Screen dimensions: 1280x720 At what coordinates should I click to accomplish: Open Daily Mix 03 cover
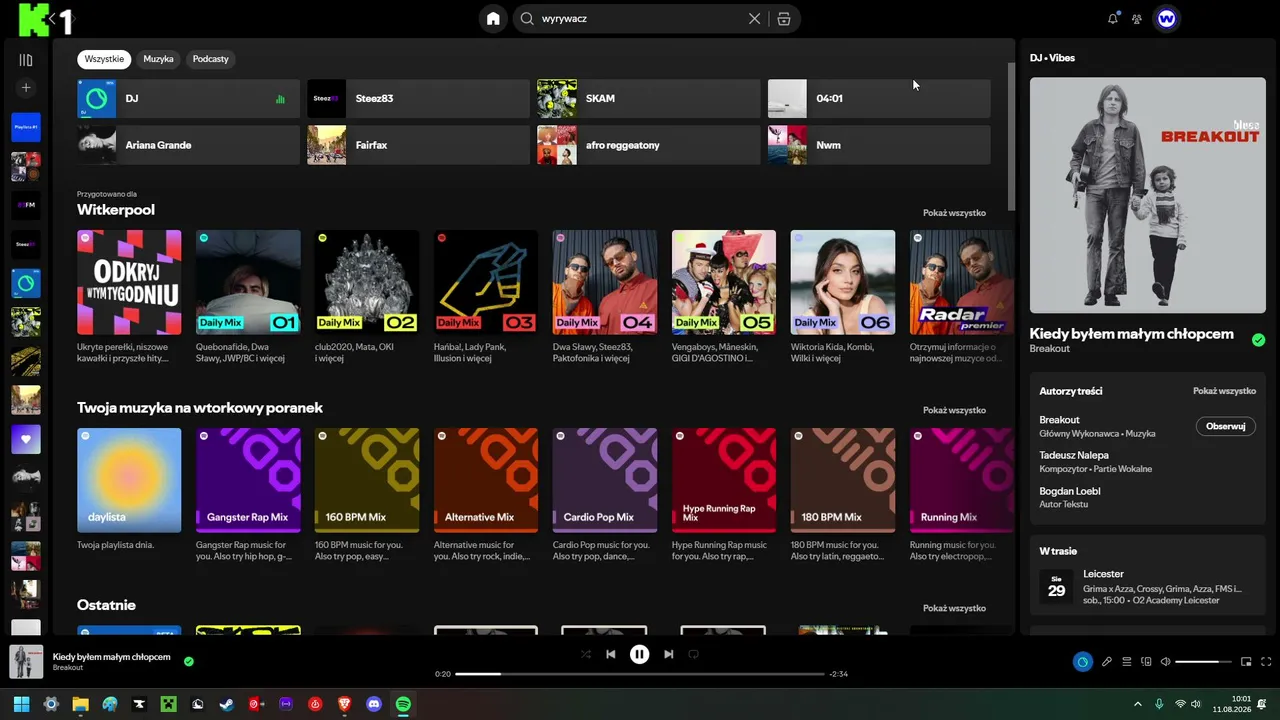pos(486,282)
